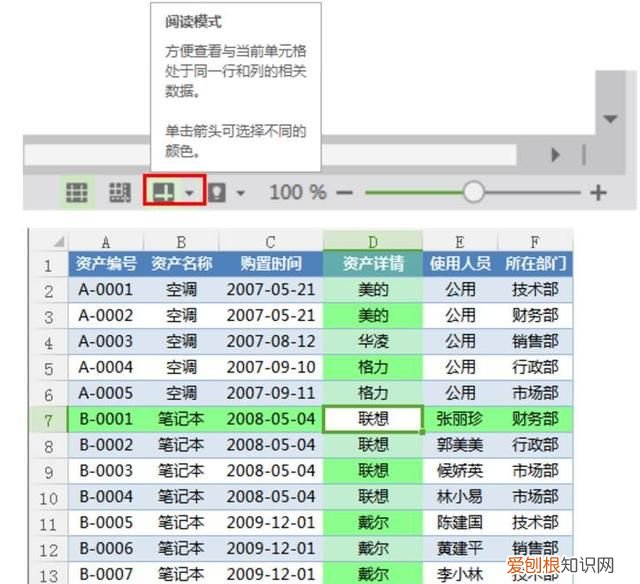
Task: Select column F header
Action: point(535,242)
